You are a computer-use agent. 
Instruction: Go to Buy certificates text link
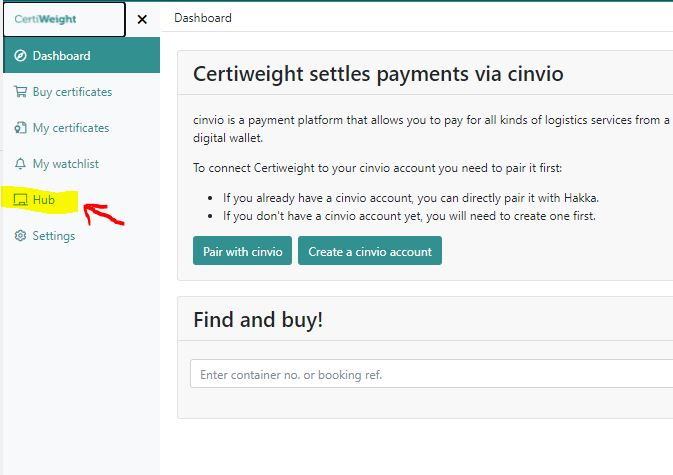pos(72,92)
